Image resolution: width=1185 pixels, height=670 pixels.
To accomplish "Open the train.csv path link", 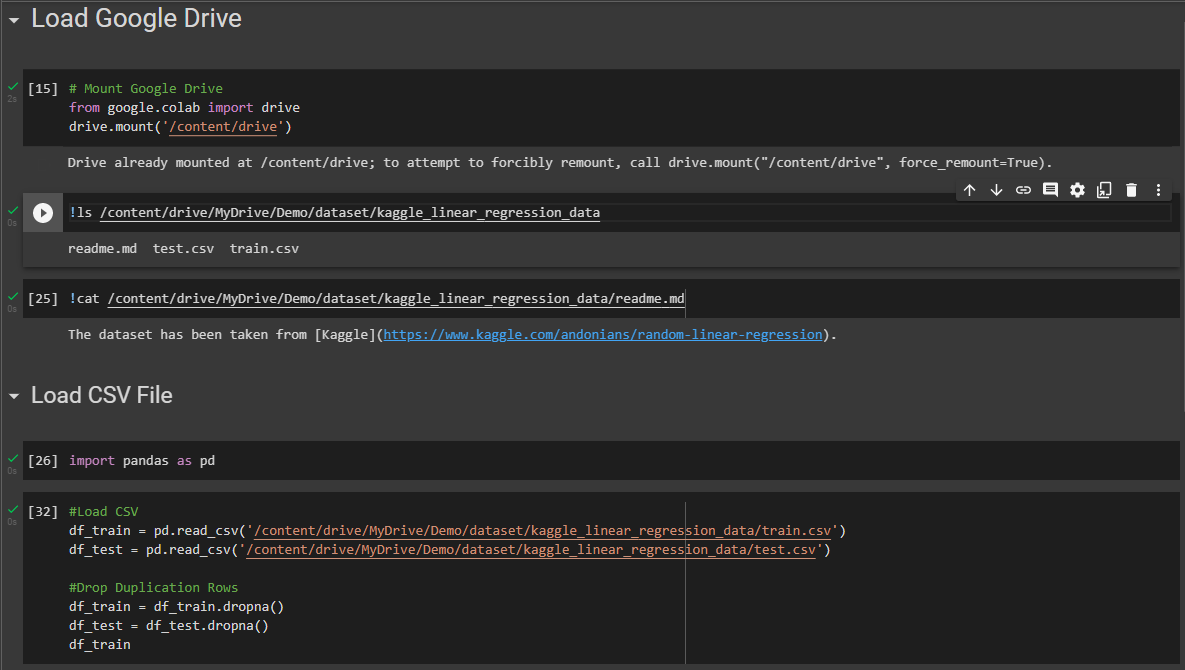I will 545,530.
